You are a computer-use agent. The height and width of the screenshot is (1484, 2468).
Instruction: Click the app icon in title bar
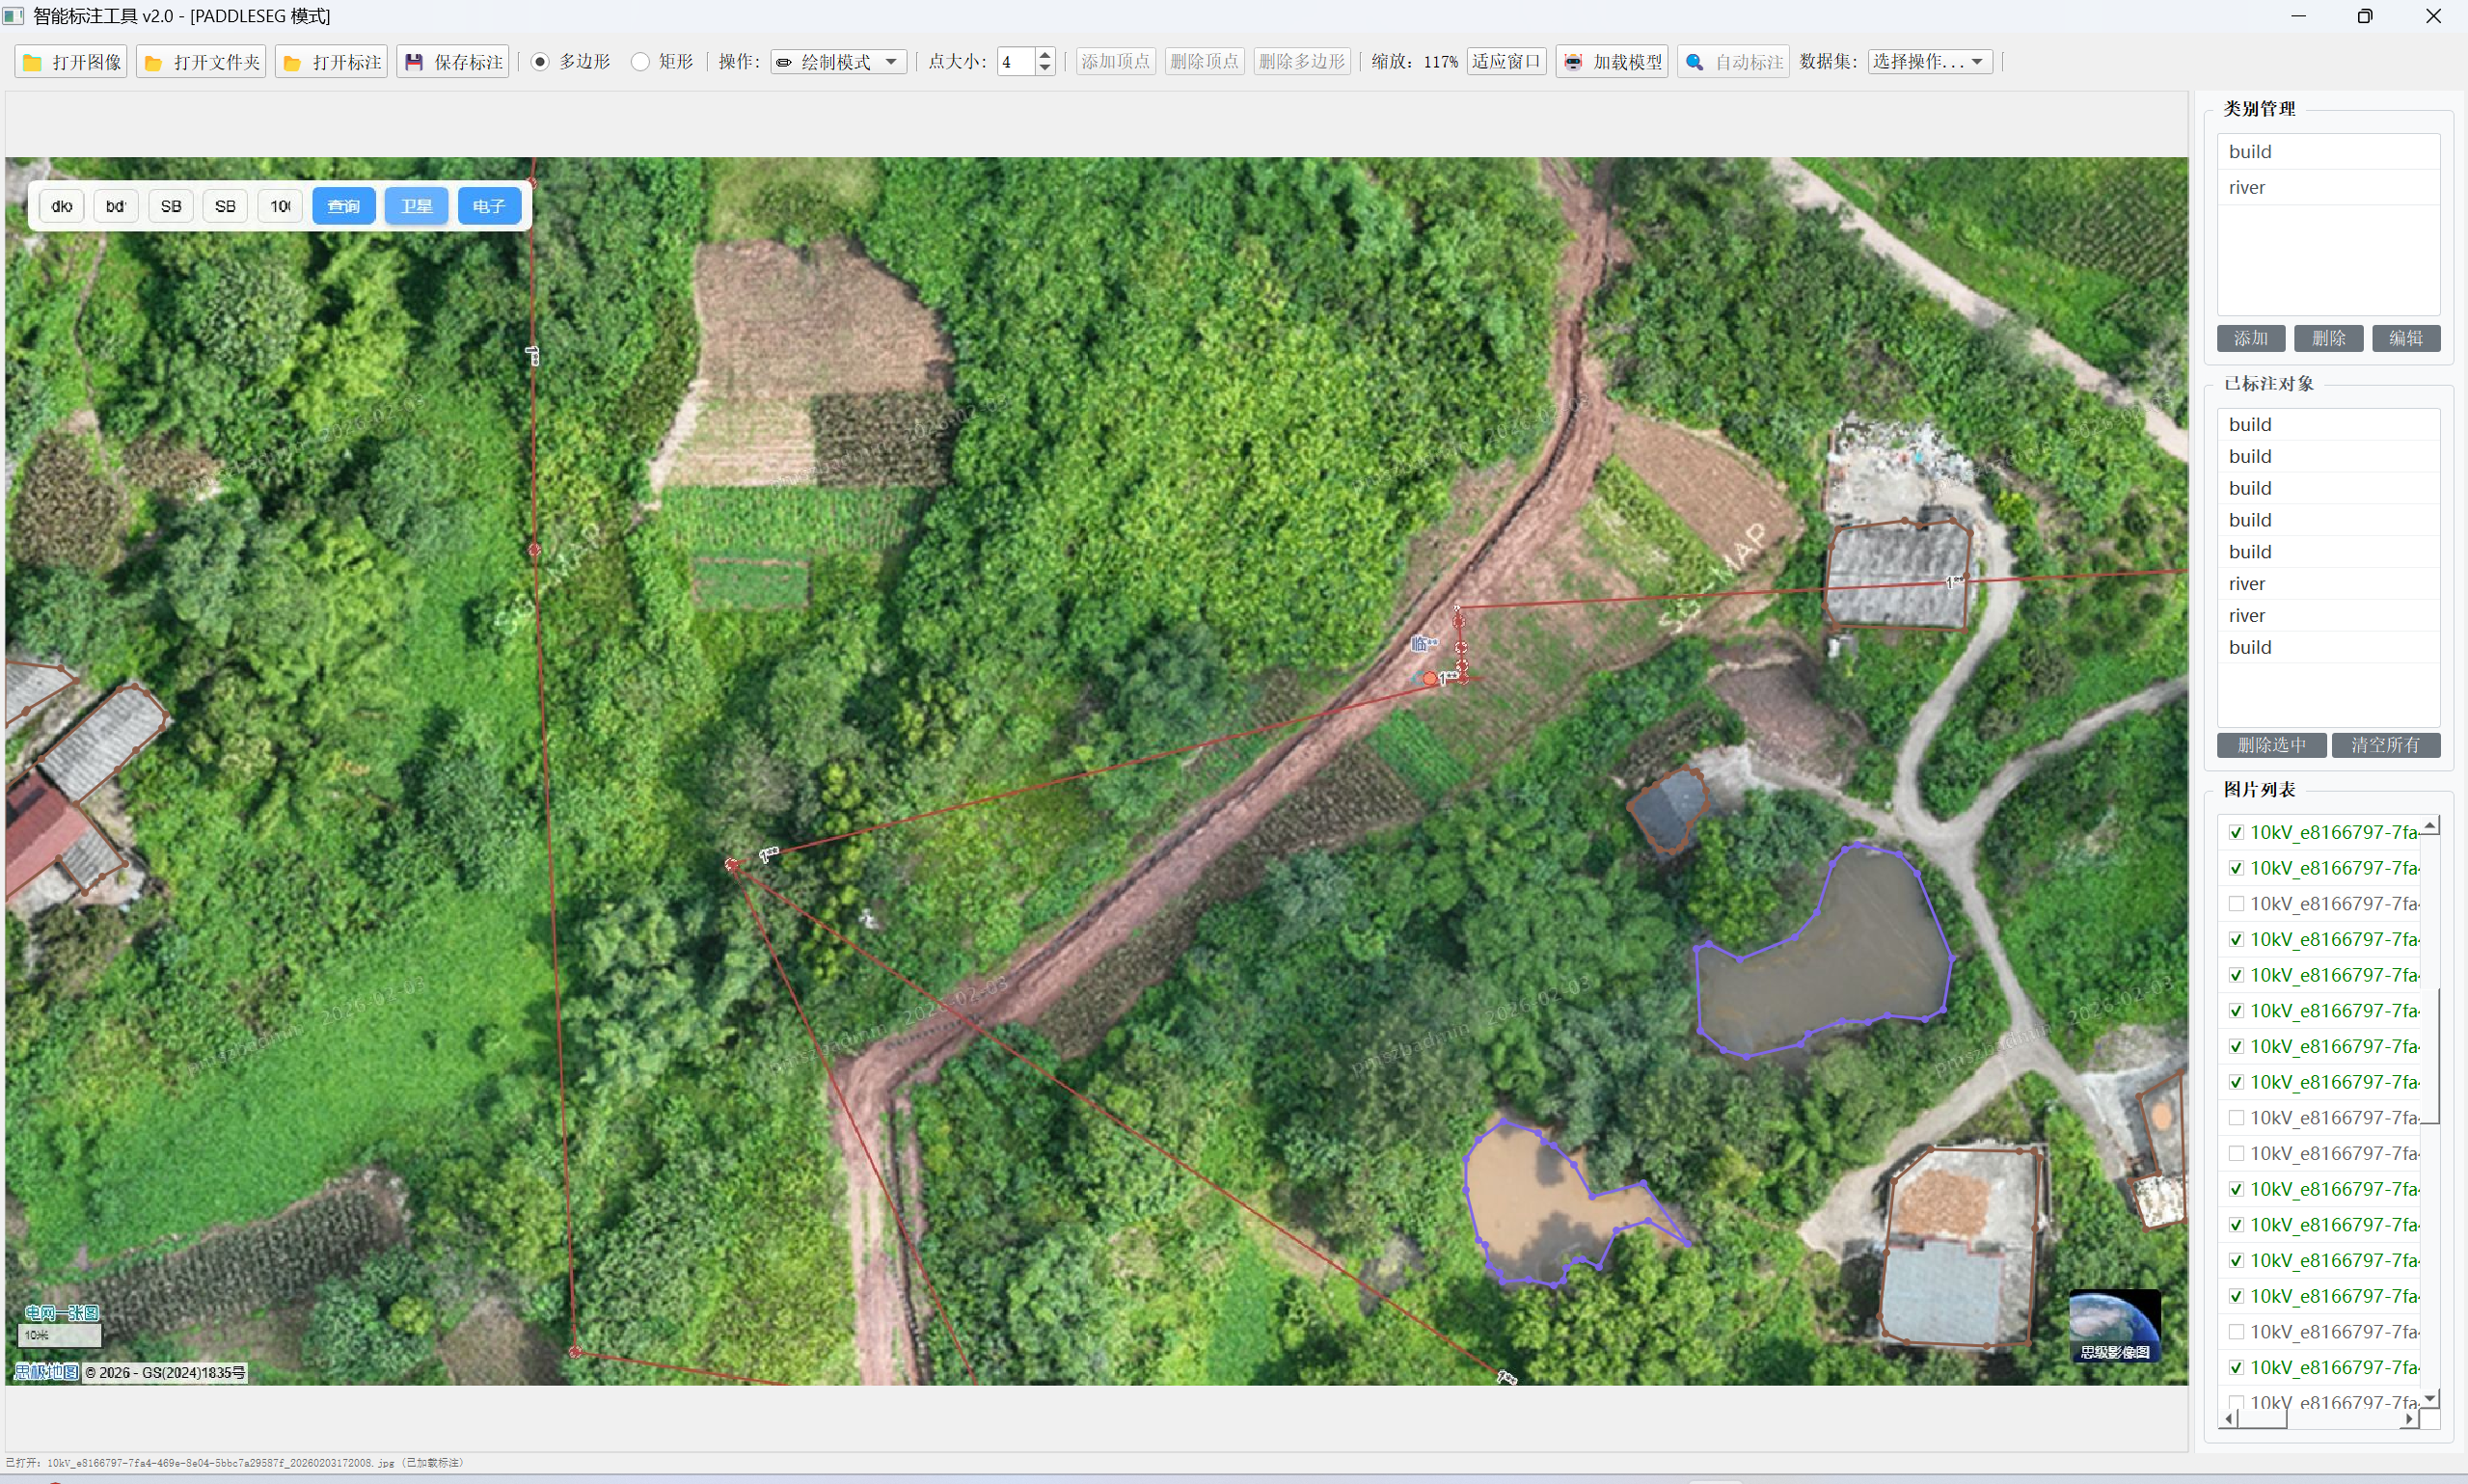pyautogui.click(x=13, y=16)
